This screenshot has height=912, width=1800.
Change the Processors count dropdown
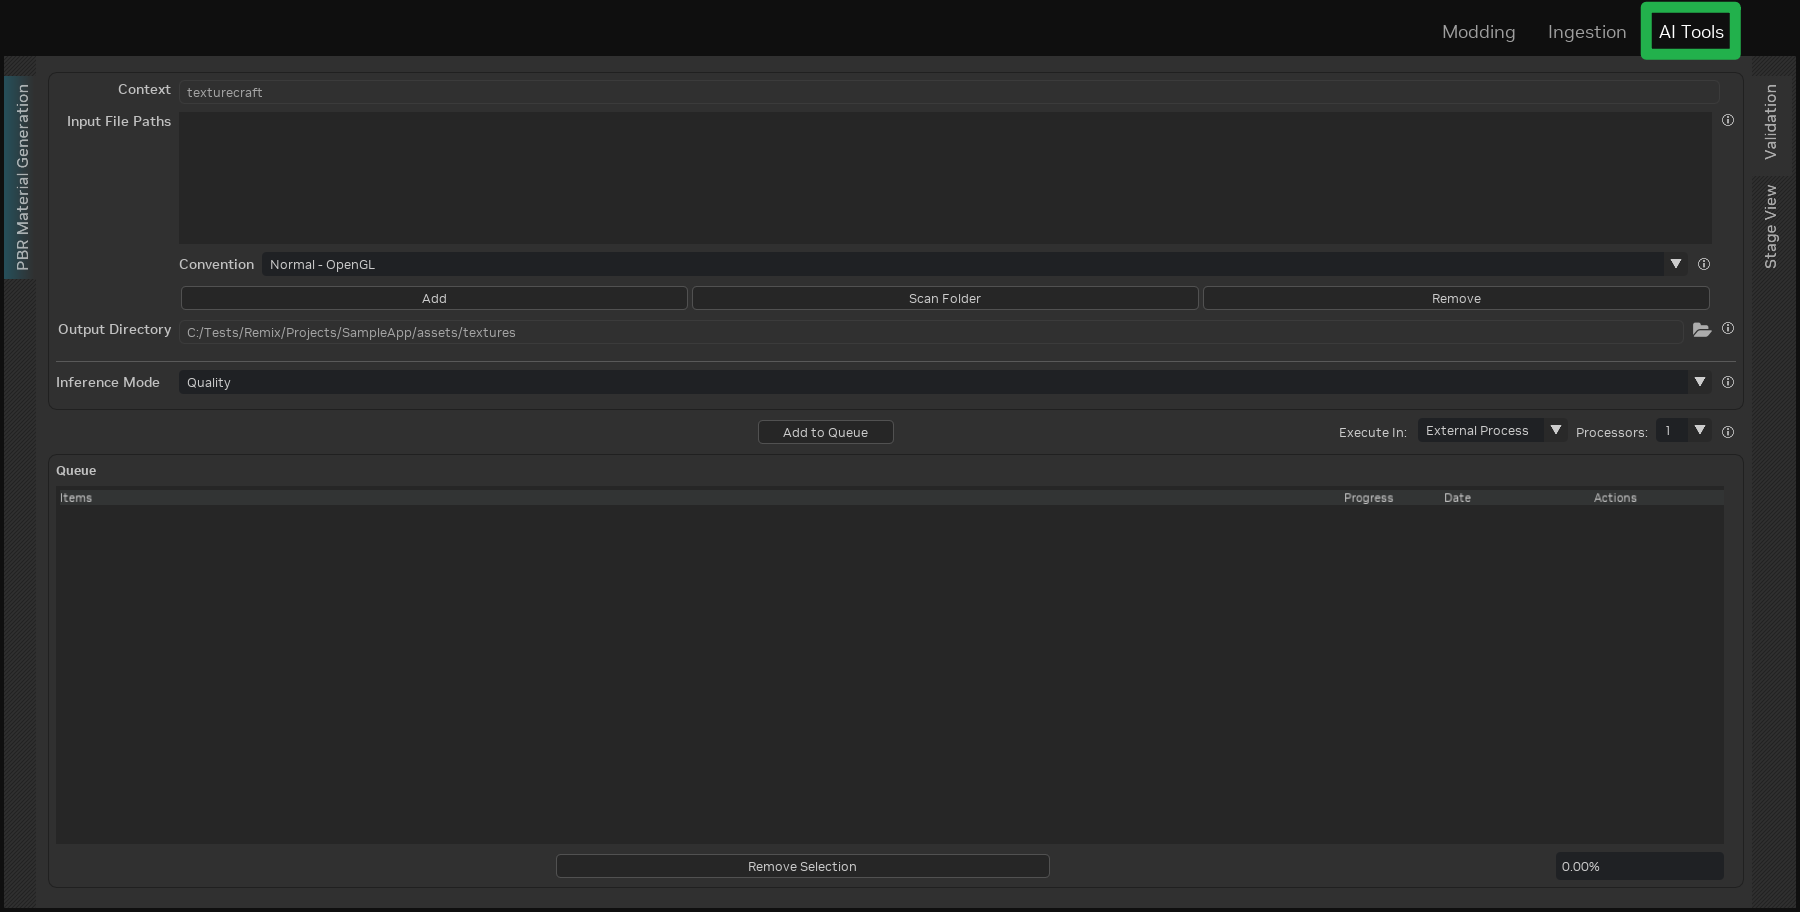point(1700,430)
